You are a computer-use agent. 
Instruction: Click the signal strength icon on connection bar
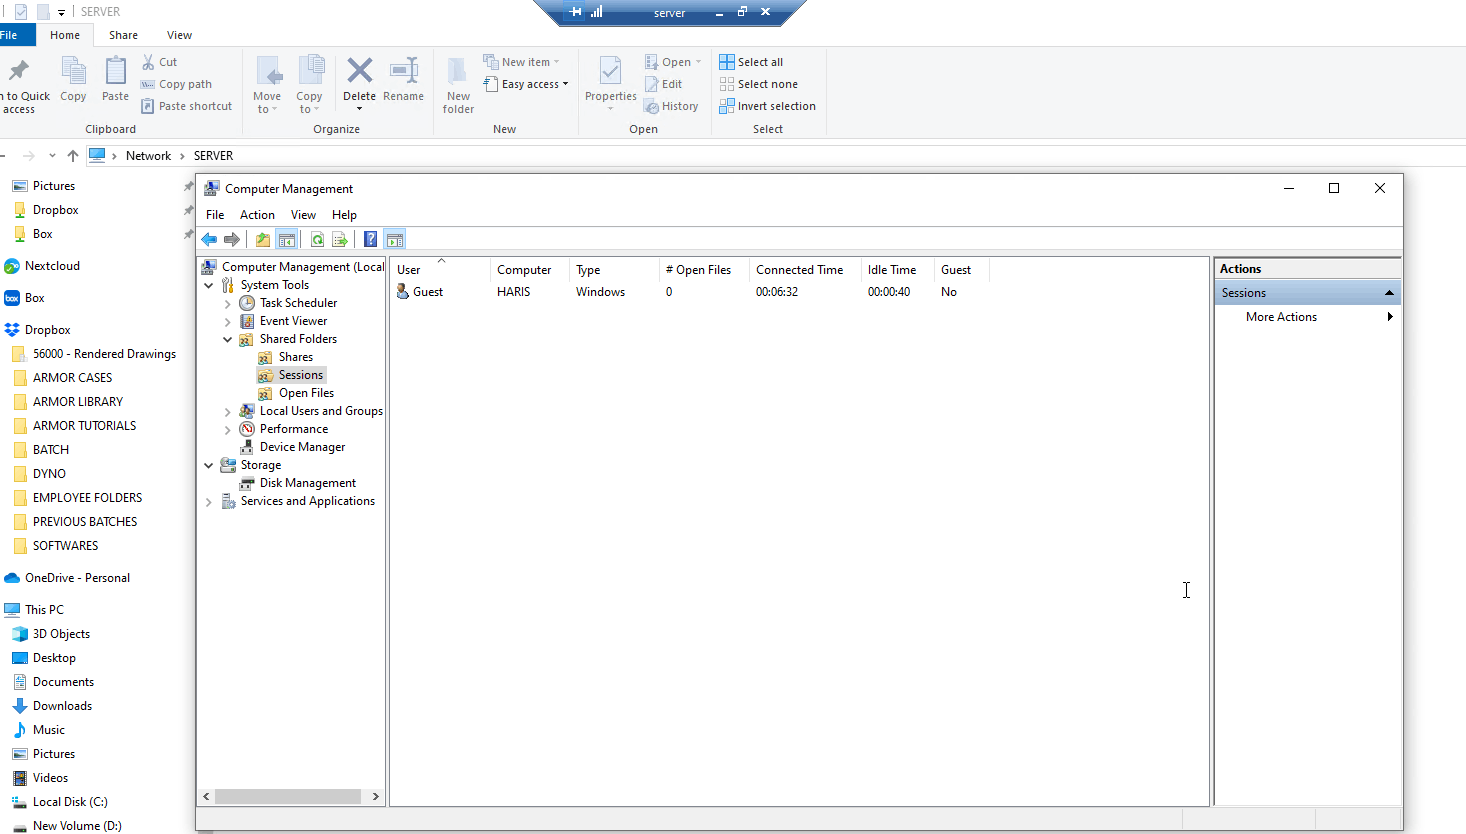(597, 12)
